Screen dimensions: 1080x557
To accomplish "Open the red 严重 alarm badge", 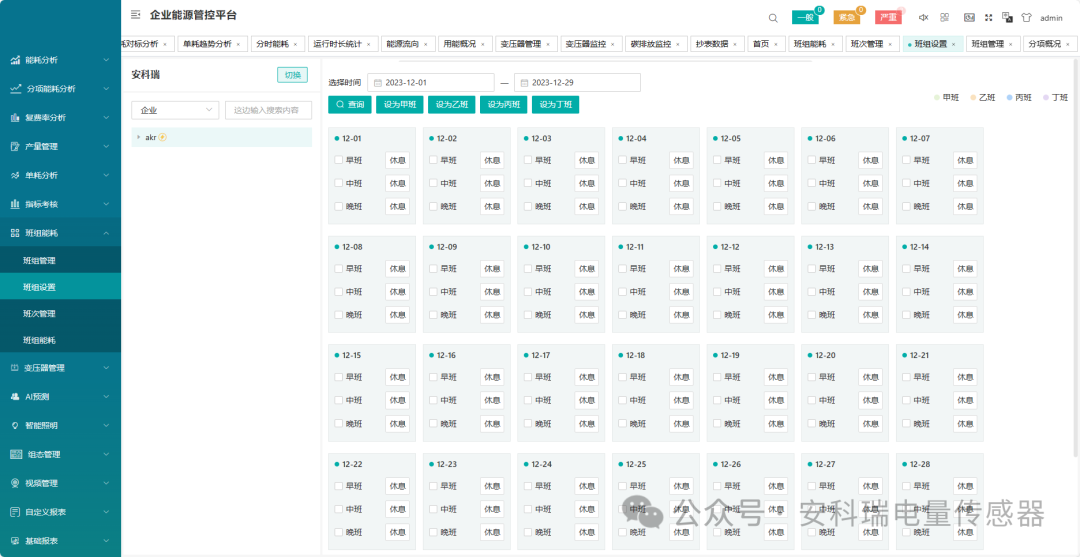I will (888, 18).
